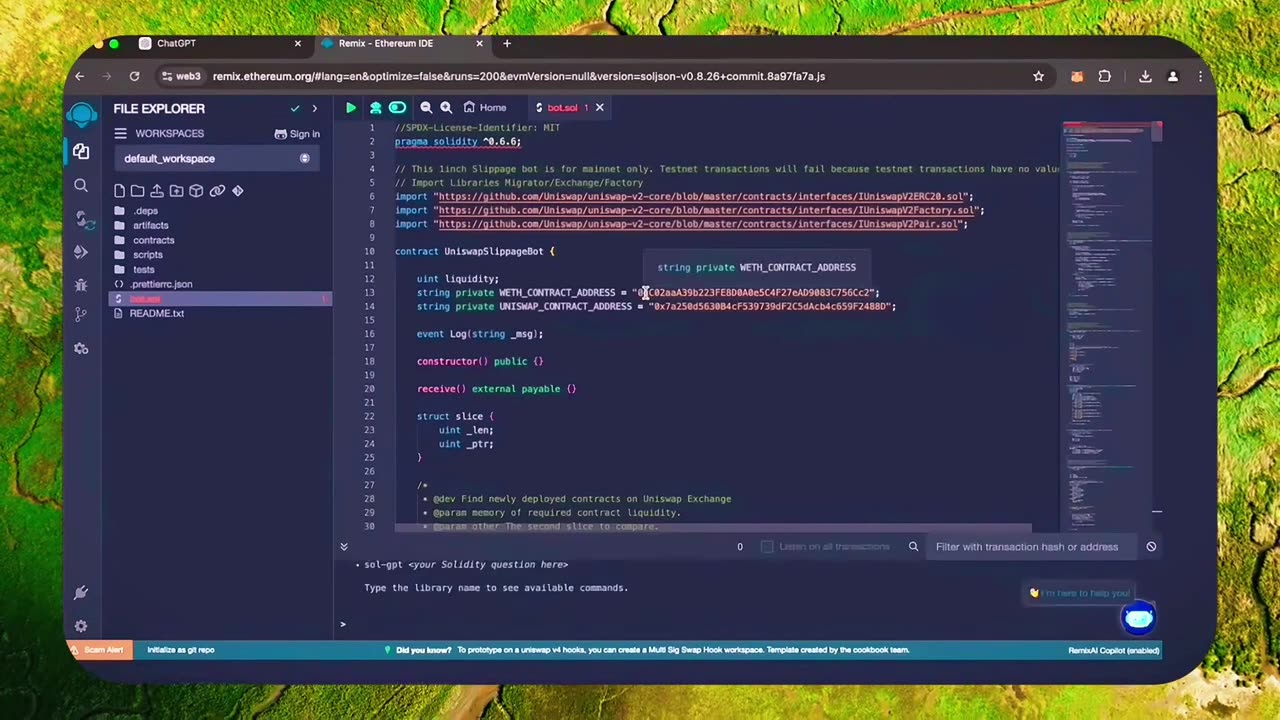This screenshot has width=1280, height=720.
Task: Enable Listen on all transactions checkbox
Action: (x=767, y=546)
